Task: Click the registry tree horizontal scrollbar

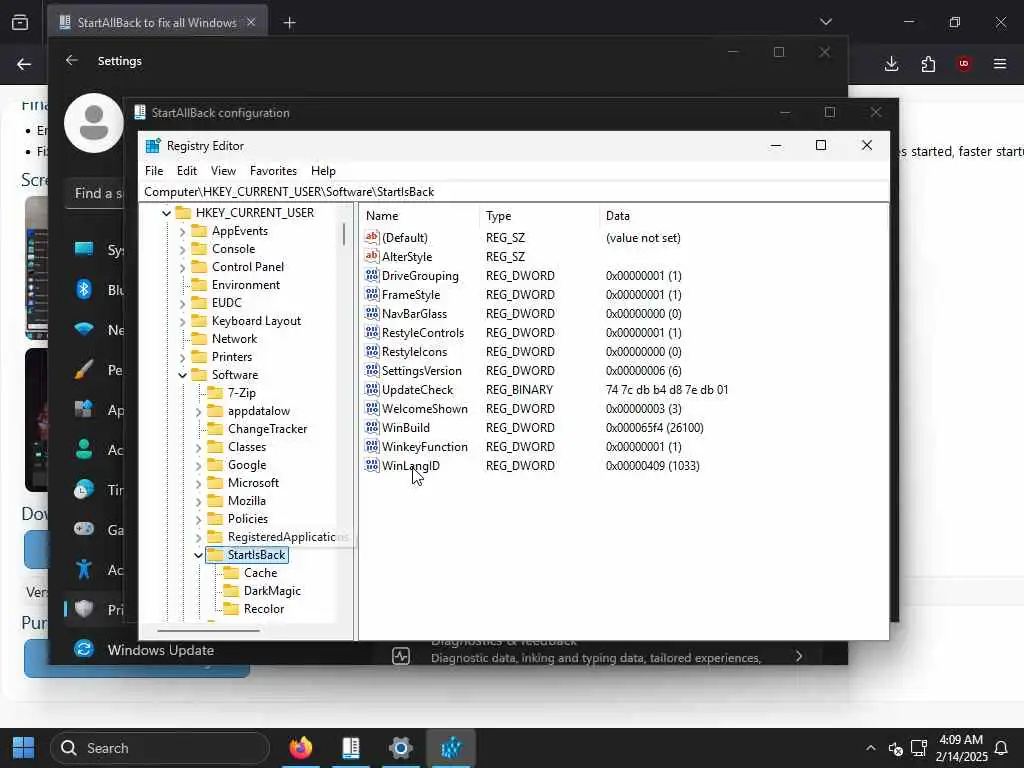Action: (208, 630)
